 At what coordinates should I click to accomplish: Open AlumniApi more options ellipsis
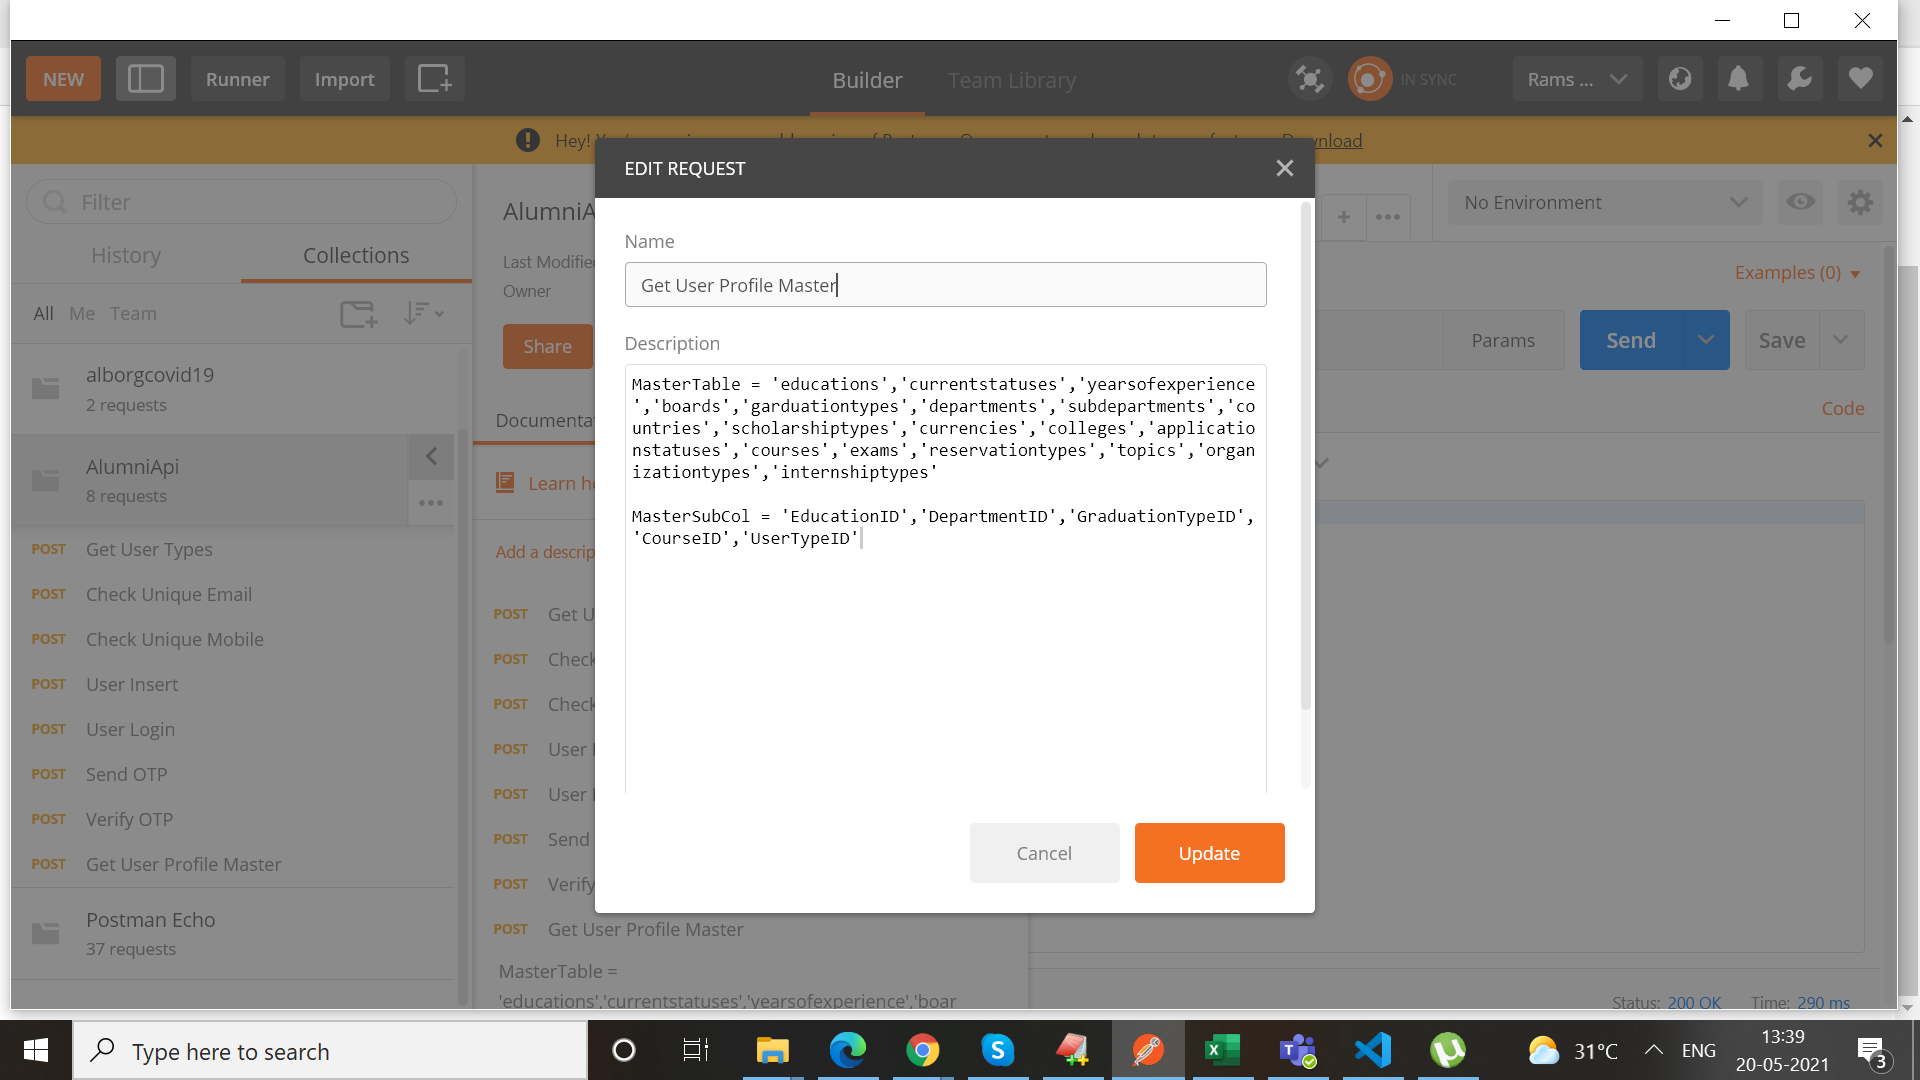coord(431,503)
